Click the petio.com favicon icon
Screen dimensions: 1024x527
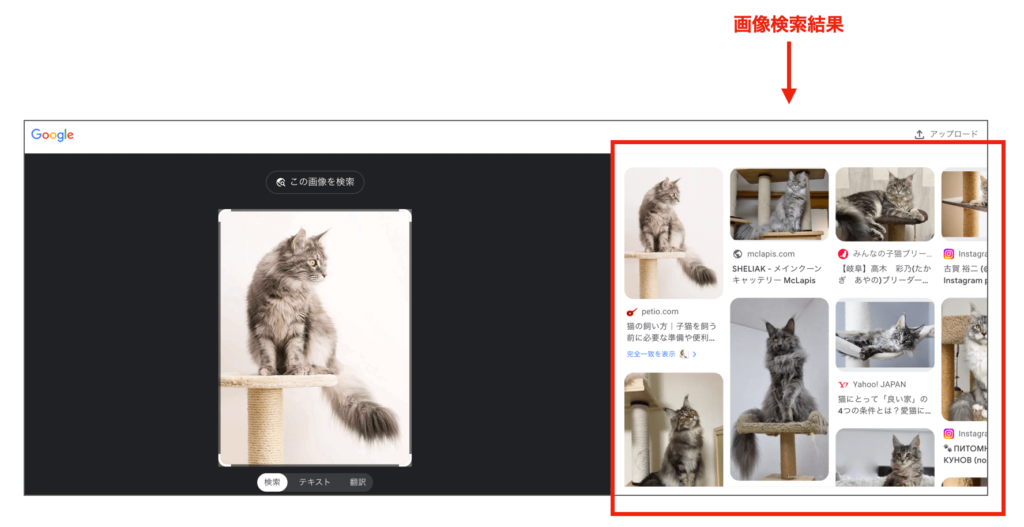(x=631, y=312)
